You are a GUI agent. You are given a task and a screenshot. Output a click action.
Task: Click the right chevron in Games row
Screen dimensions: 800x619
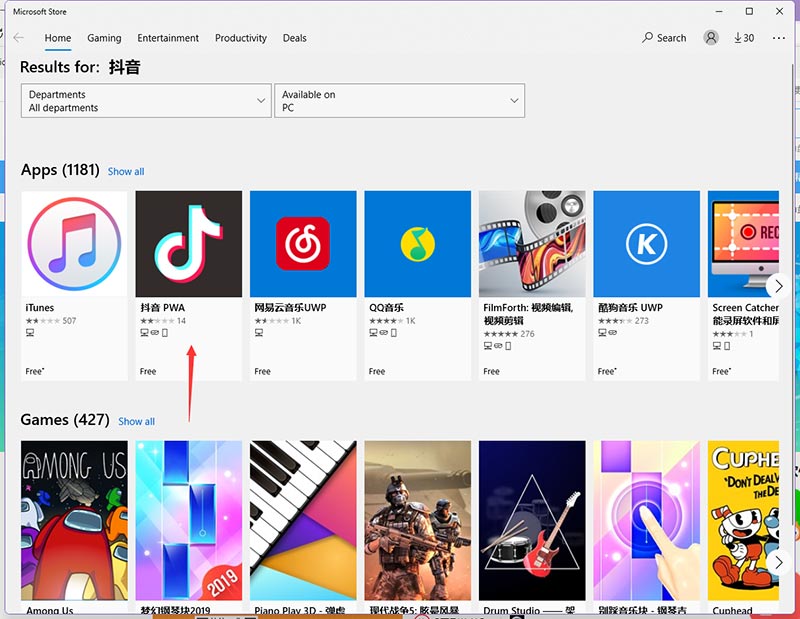[778, 562]
